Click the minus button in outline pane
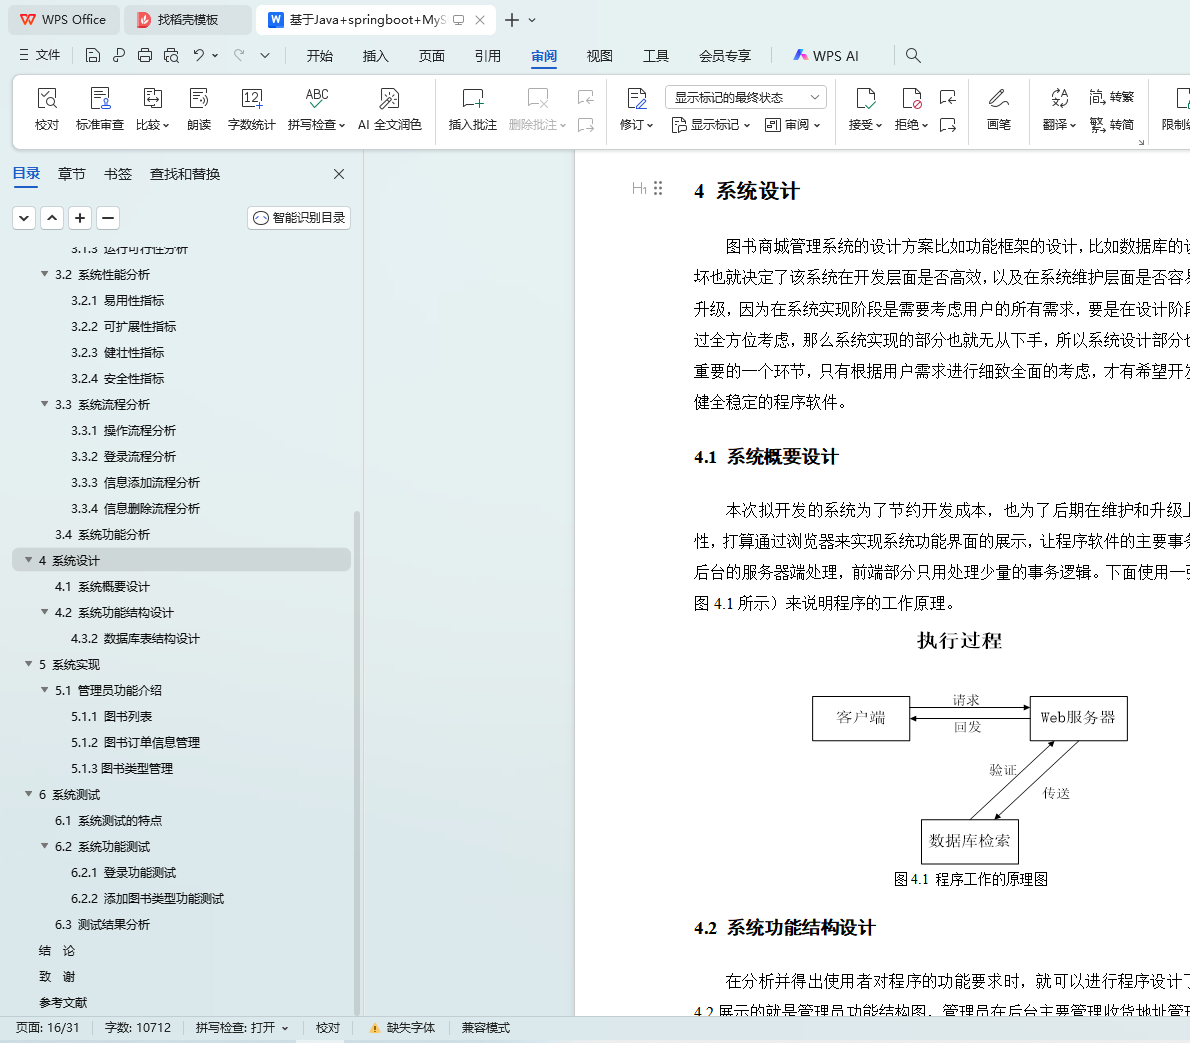Image resolution: width=1190 pixels, height=1043 pixels. click(x=108, y=218)
